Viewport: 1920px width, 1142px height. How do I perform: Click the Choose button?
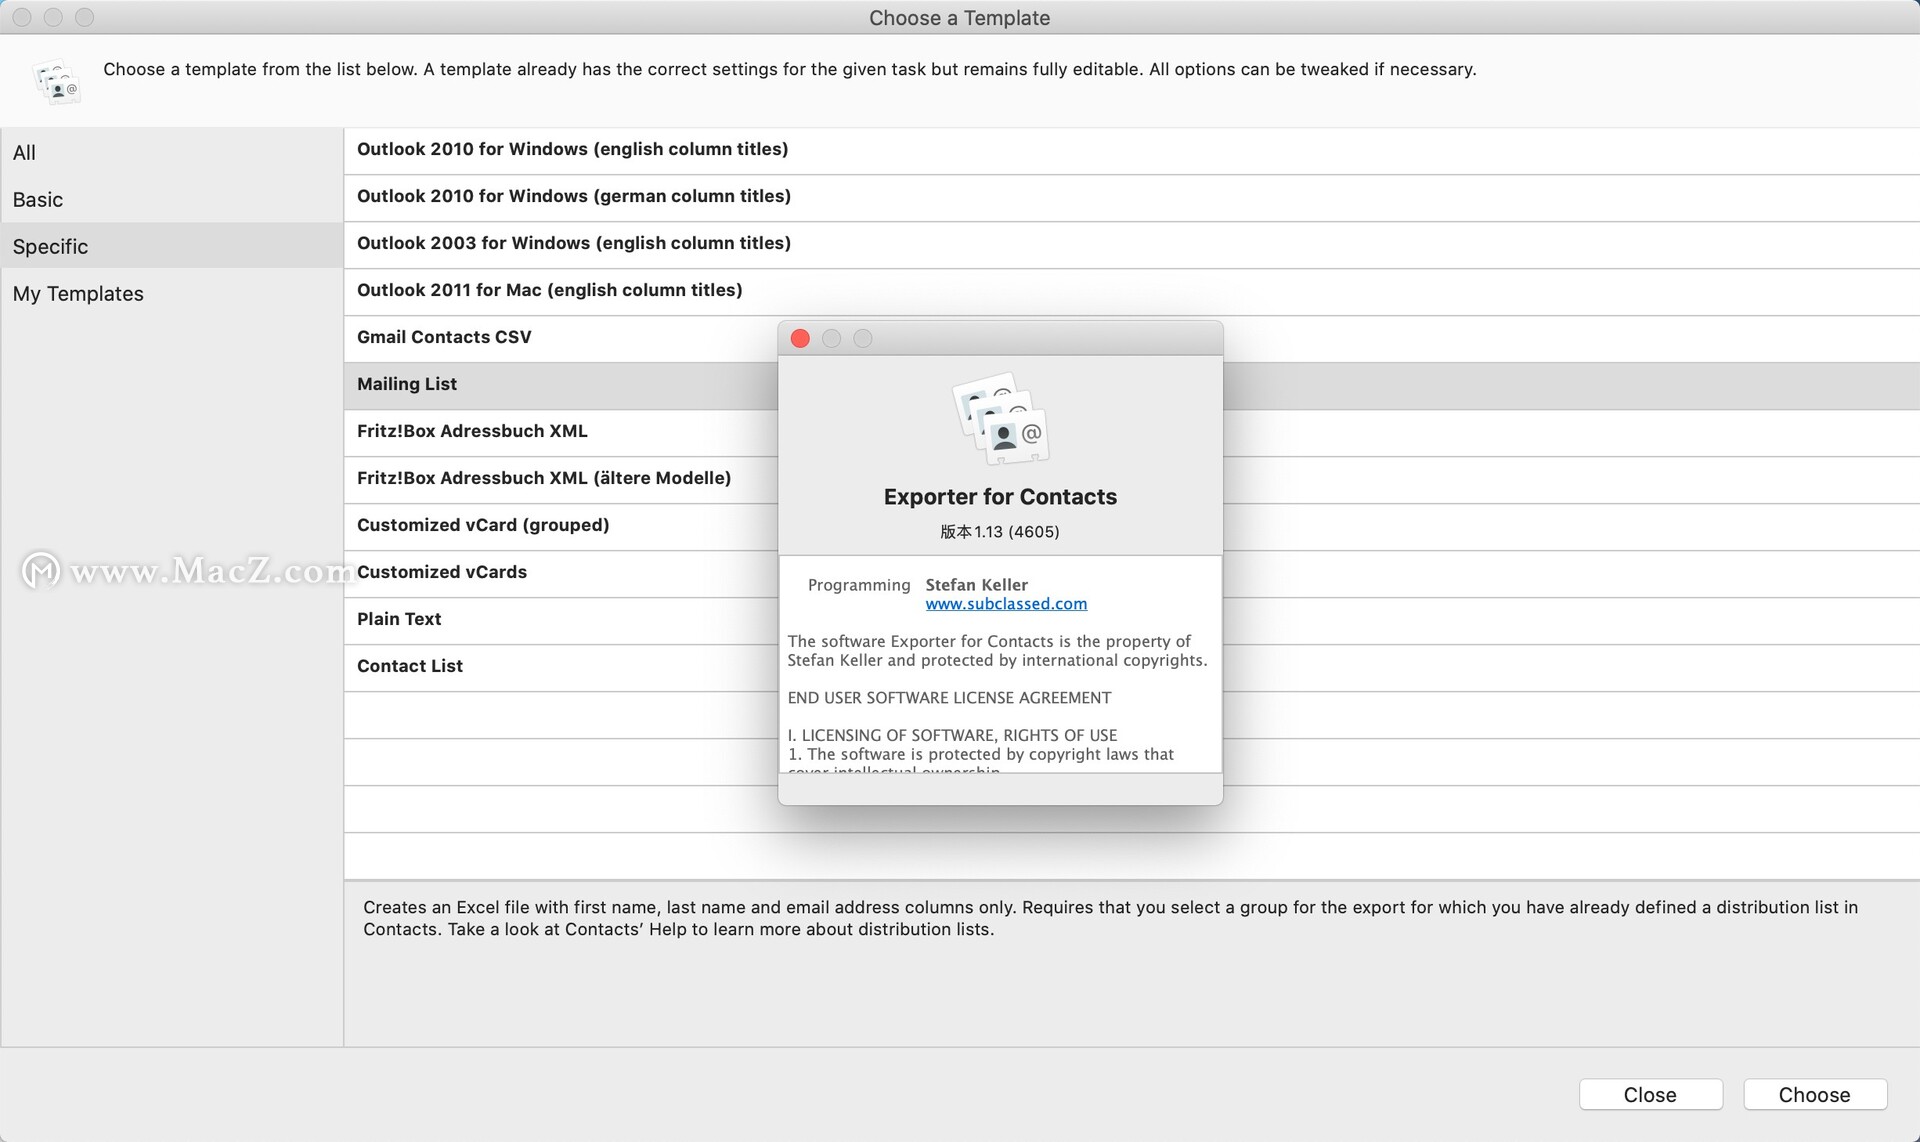(1815, 1094)
